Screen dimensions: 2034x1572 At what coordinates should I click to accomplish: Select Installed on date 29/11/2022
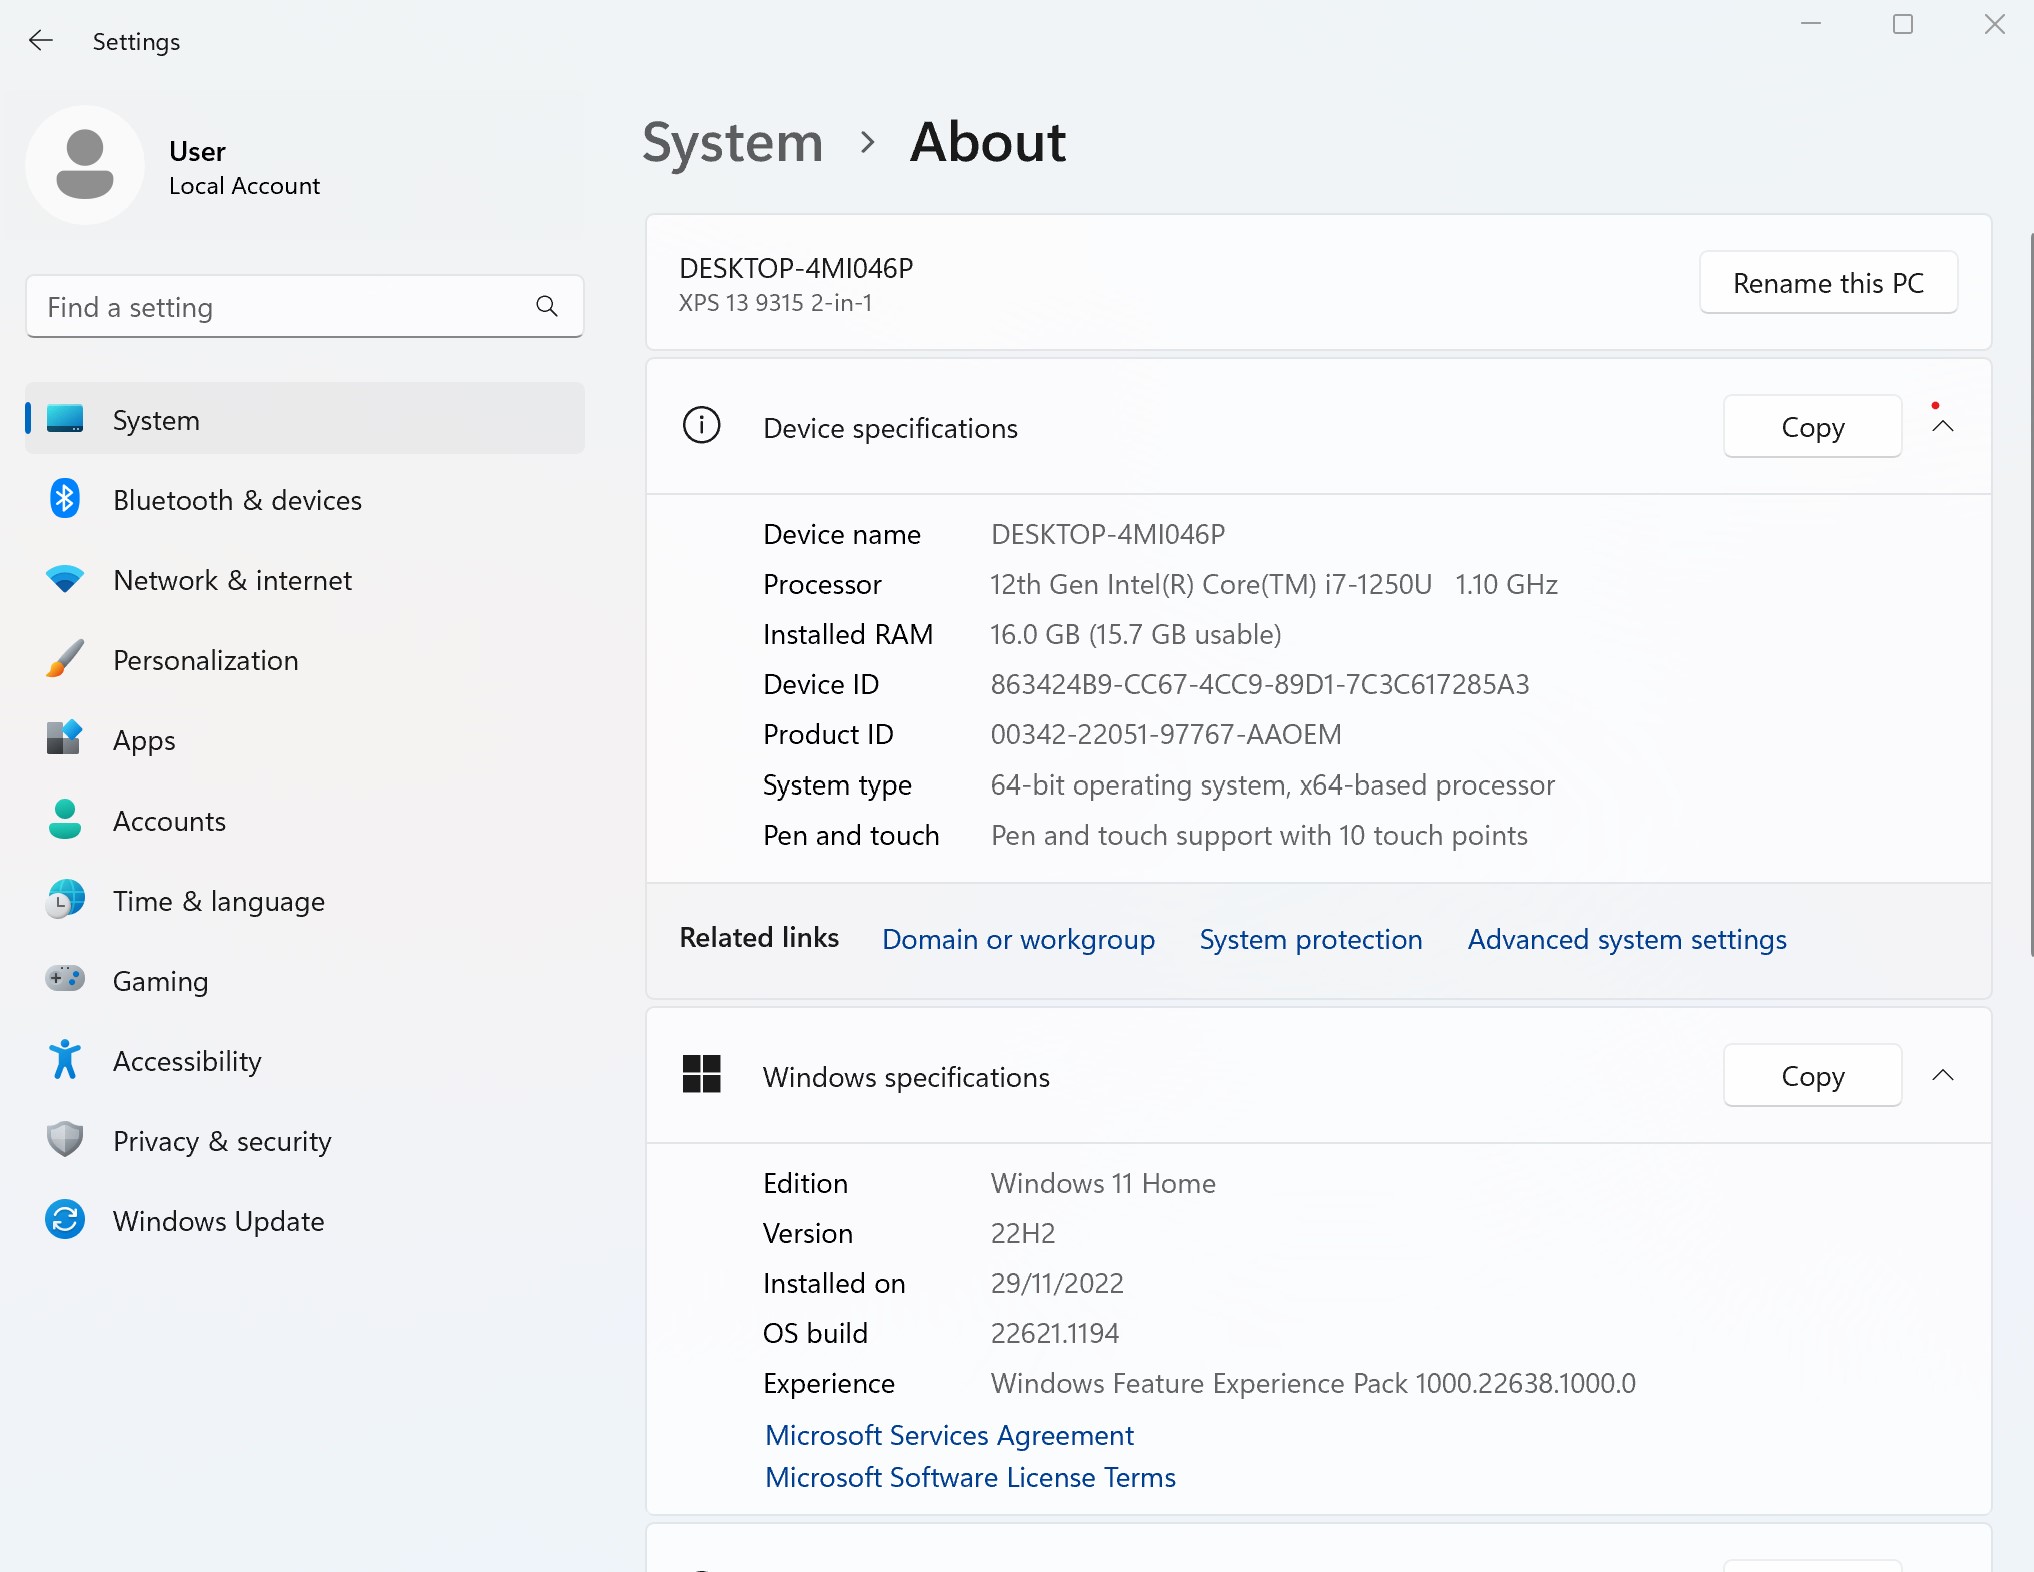[x=1056, y=1283]
